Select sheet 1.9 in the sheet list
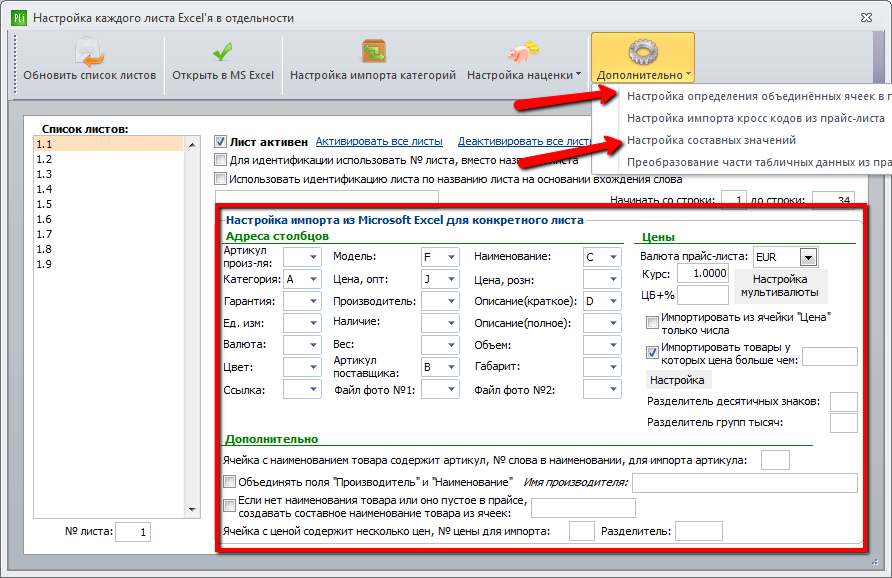892x578 pixels. 108,264
